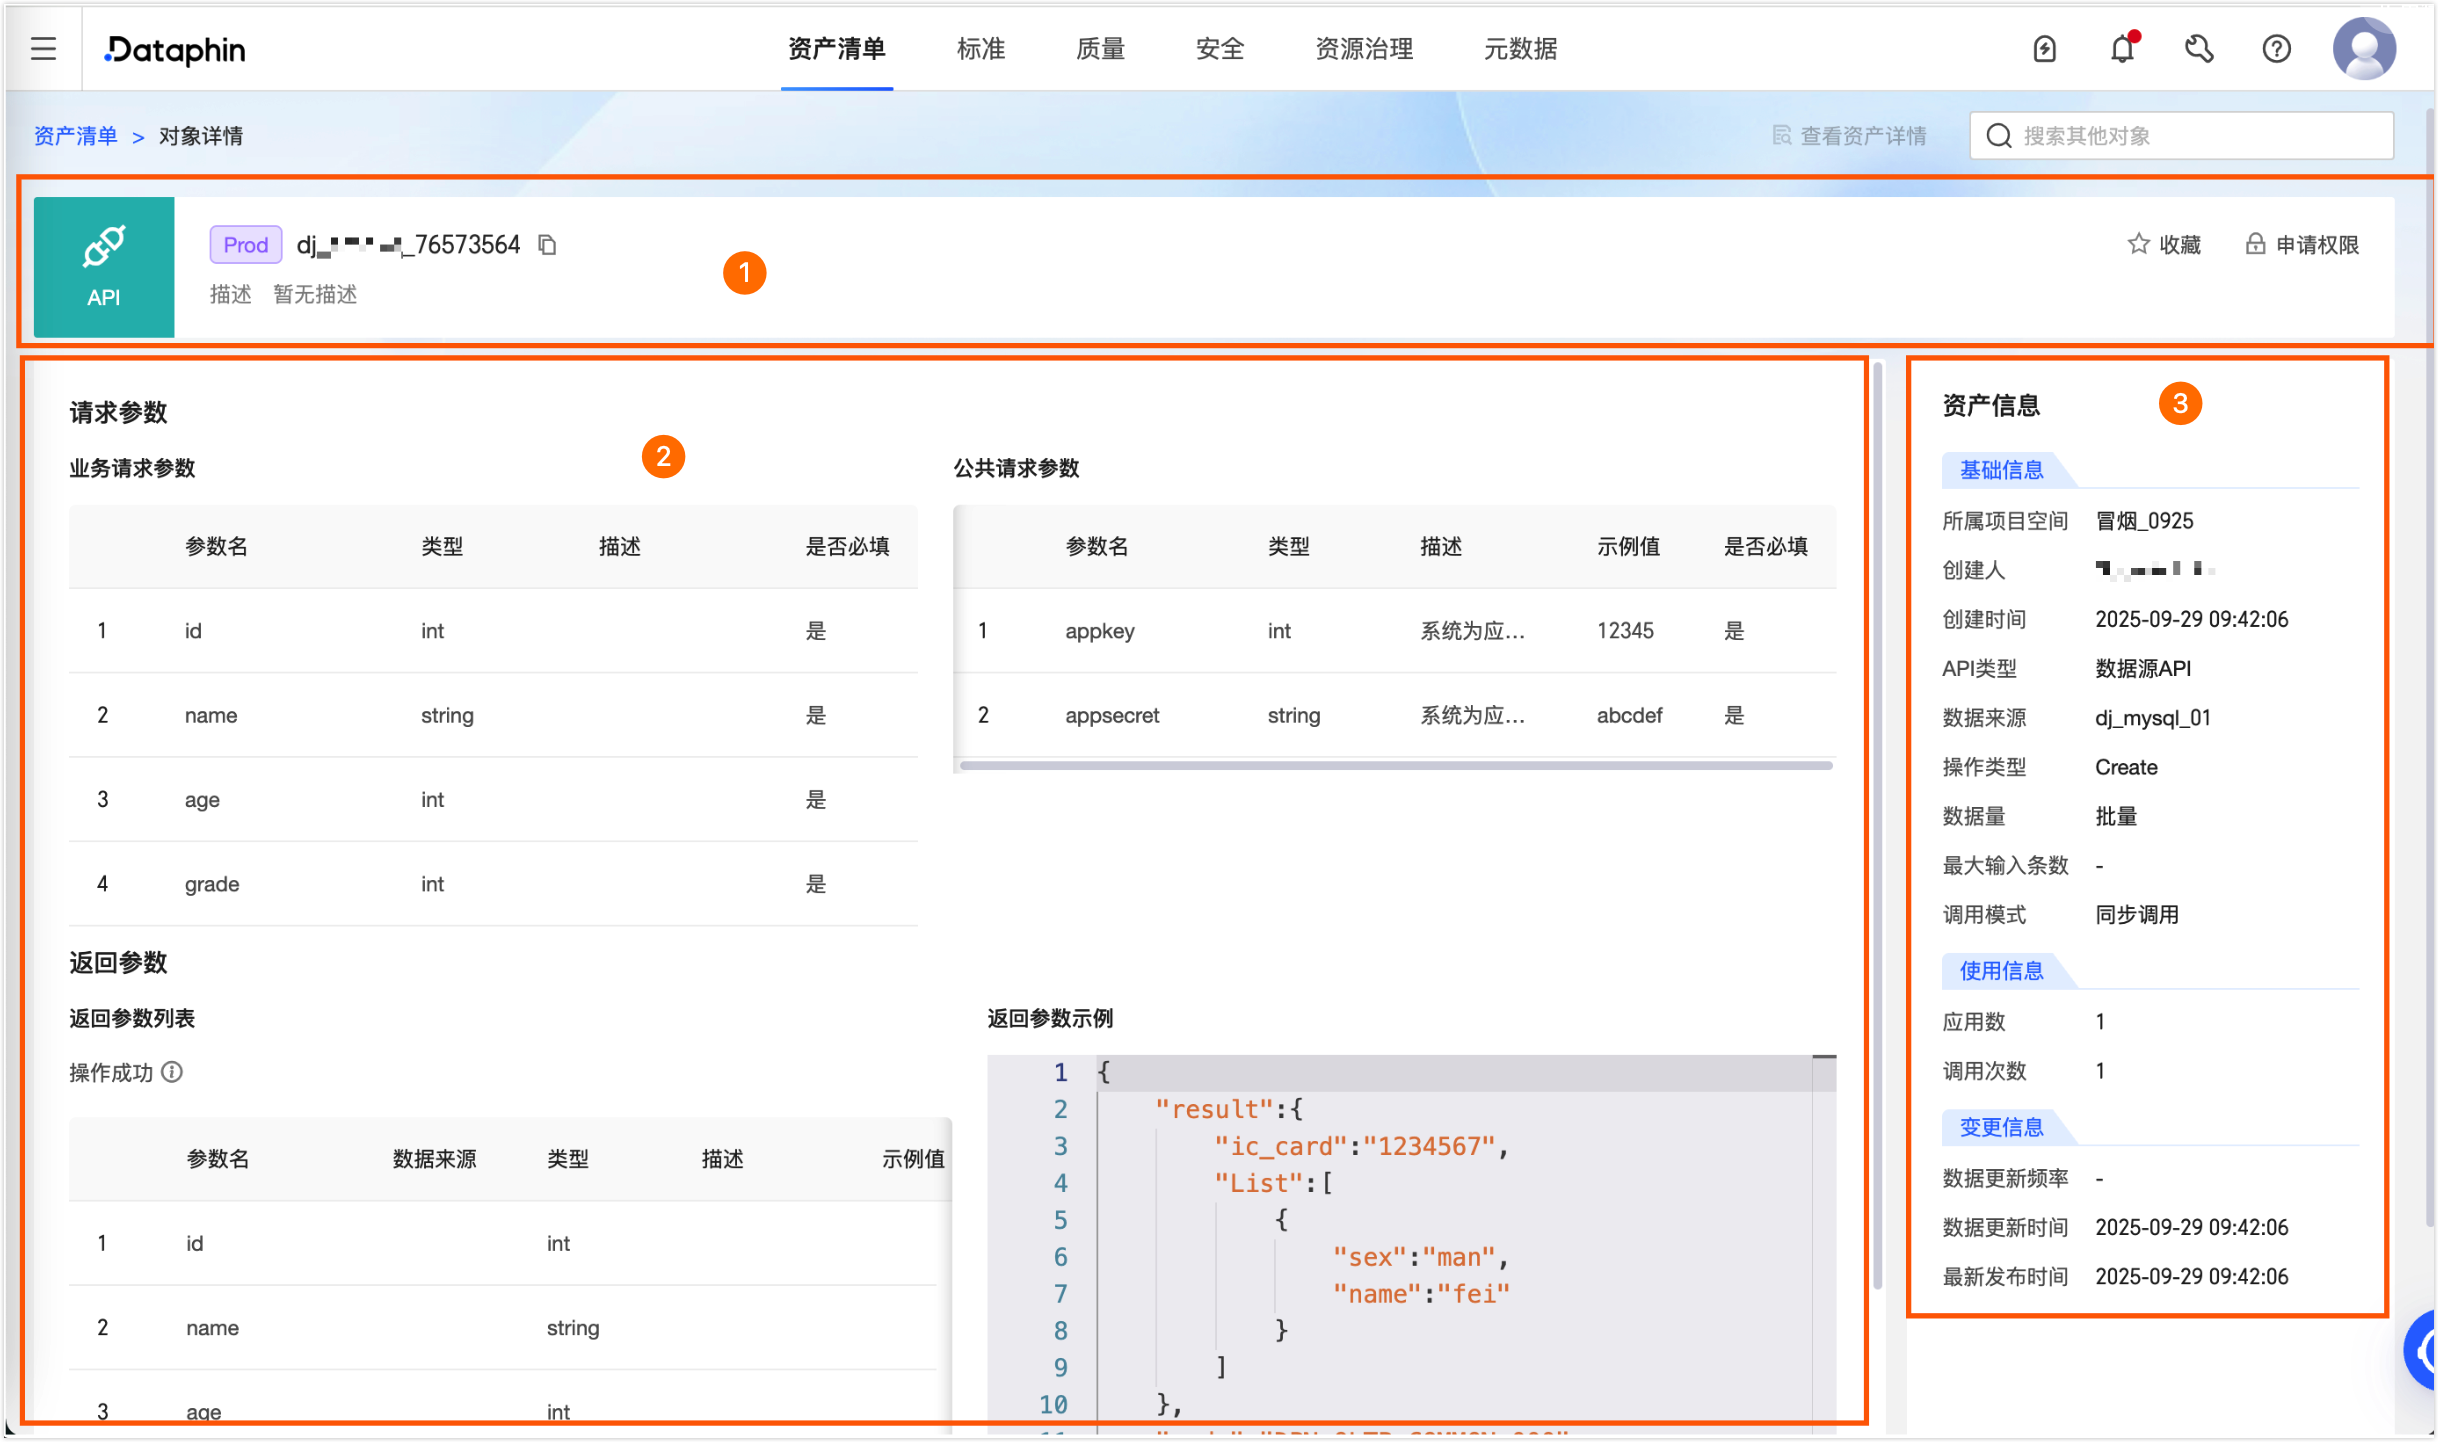Click the help question mark icon
This screenshot has height=1442, width=2438.
click(2276, 48)
